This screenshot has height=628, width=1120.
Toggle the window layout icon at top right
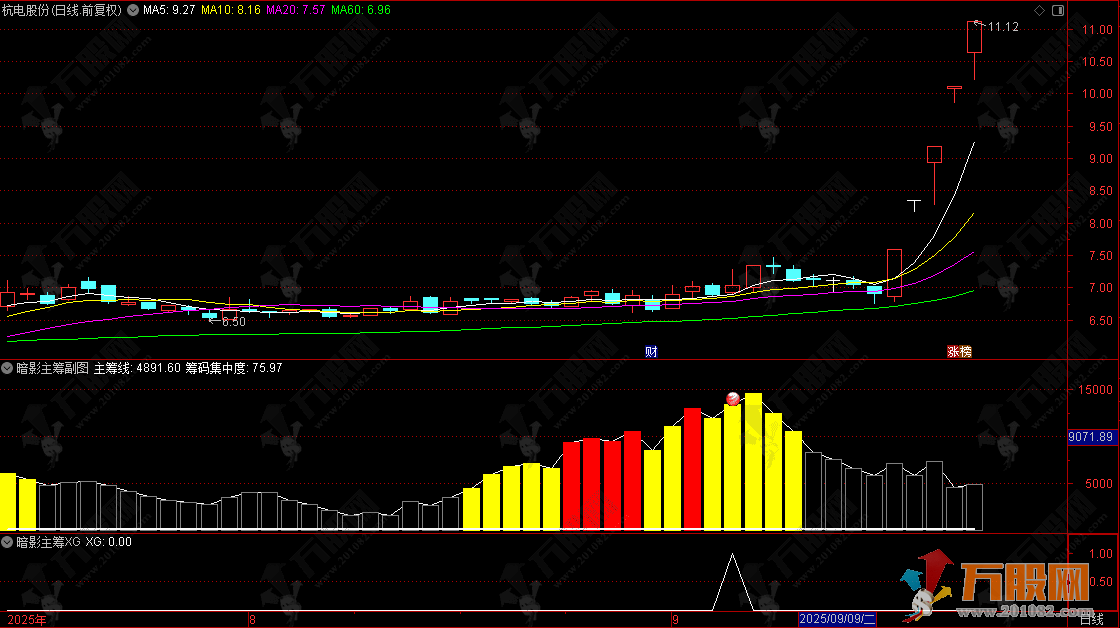tap(1058, 10)
